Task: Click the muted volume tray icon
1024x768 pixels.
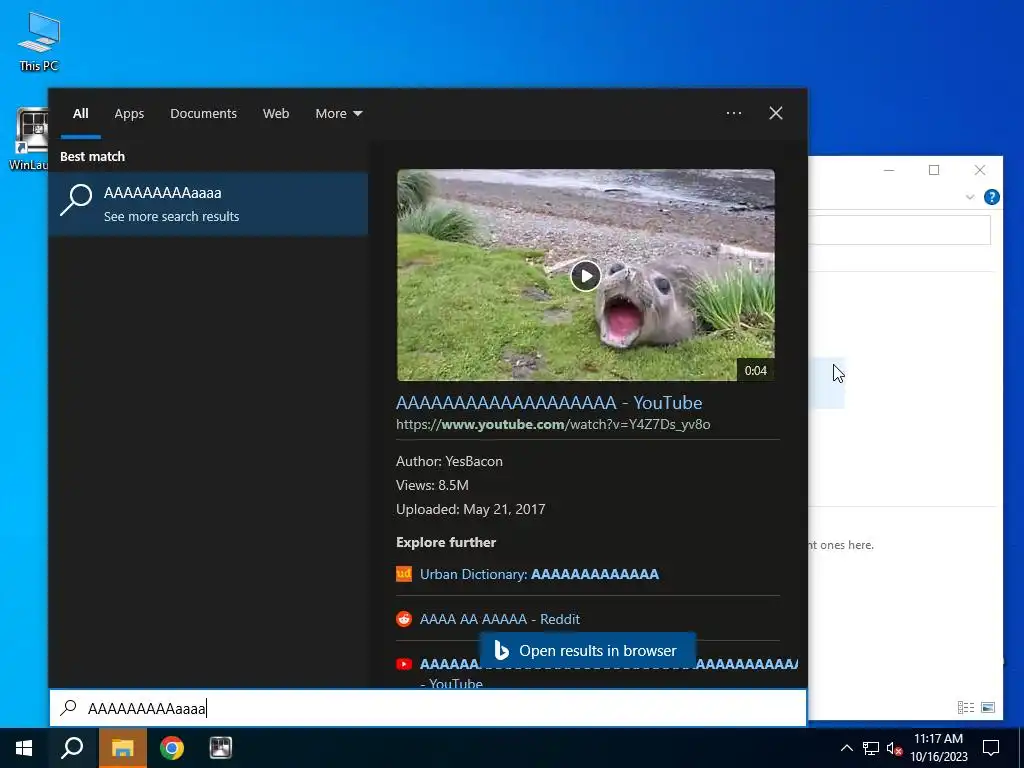Action: tap(894, 748)
